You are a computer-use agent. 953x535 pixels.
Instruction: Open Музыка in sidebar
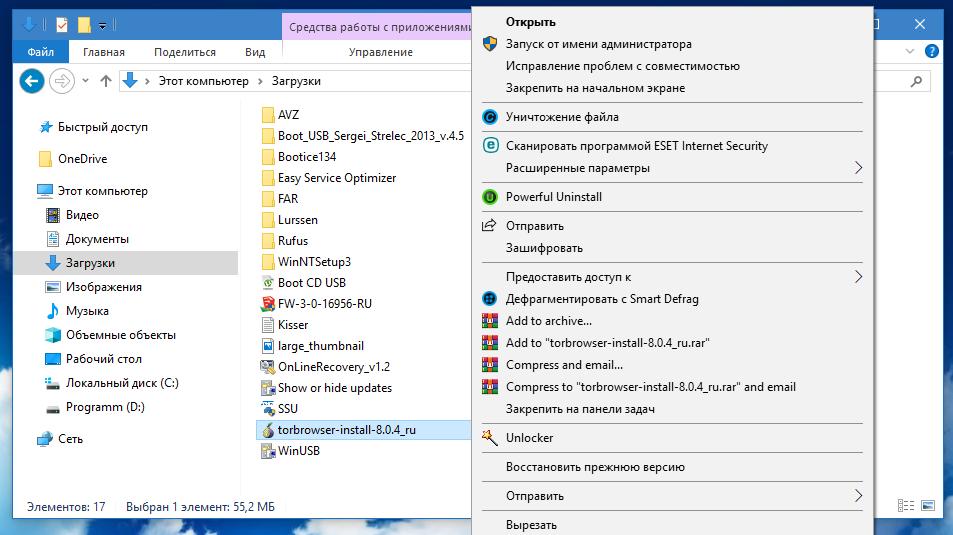(x=87, y=311)
